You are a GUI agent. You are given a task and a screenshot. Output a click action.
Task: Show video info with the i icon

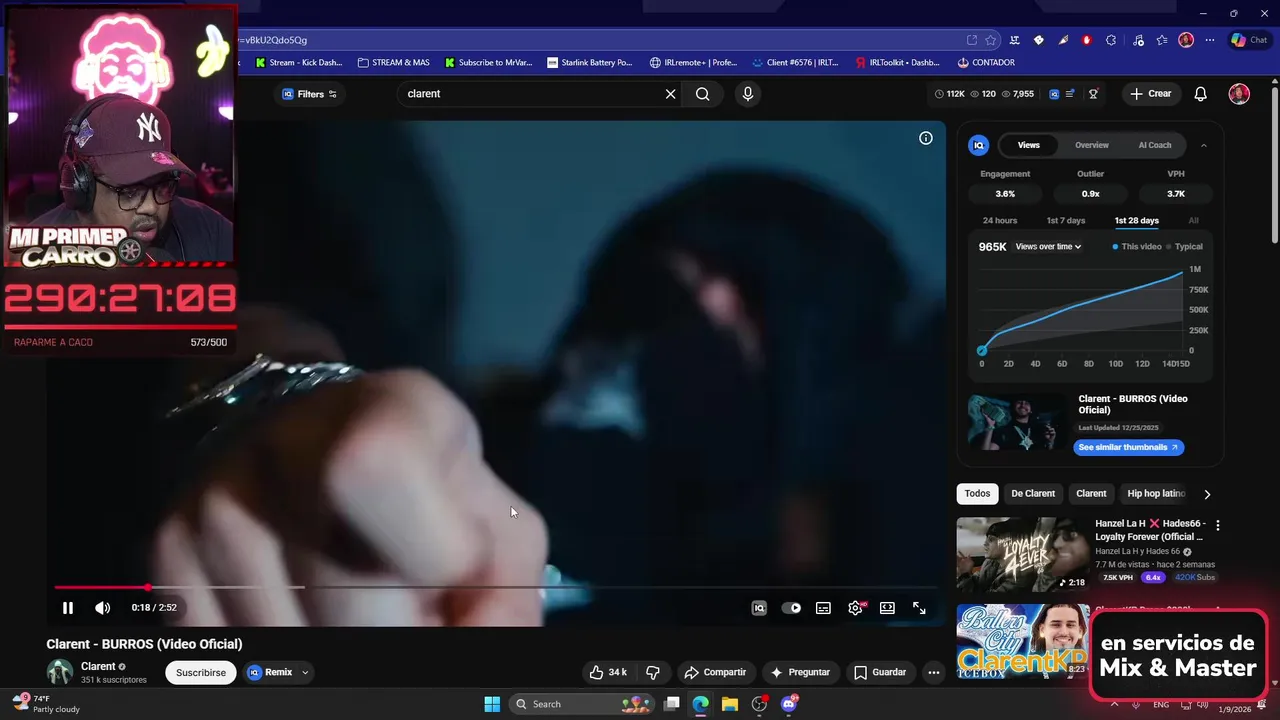click(x=926, y=138)
